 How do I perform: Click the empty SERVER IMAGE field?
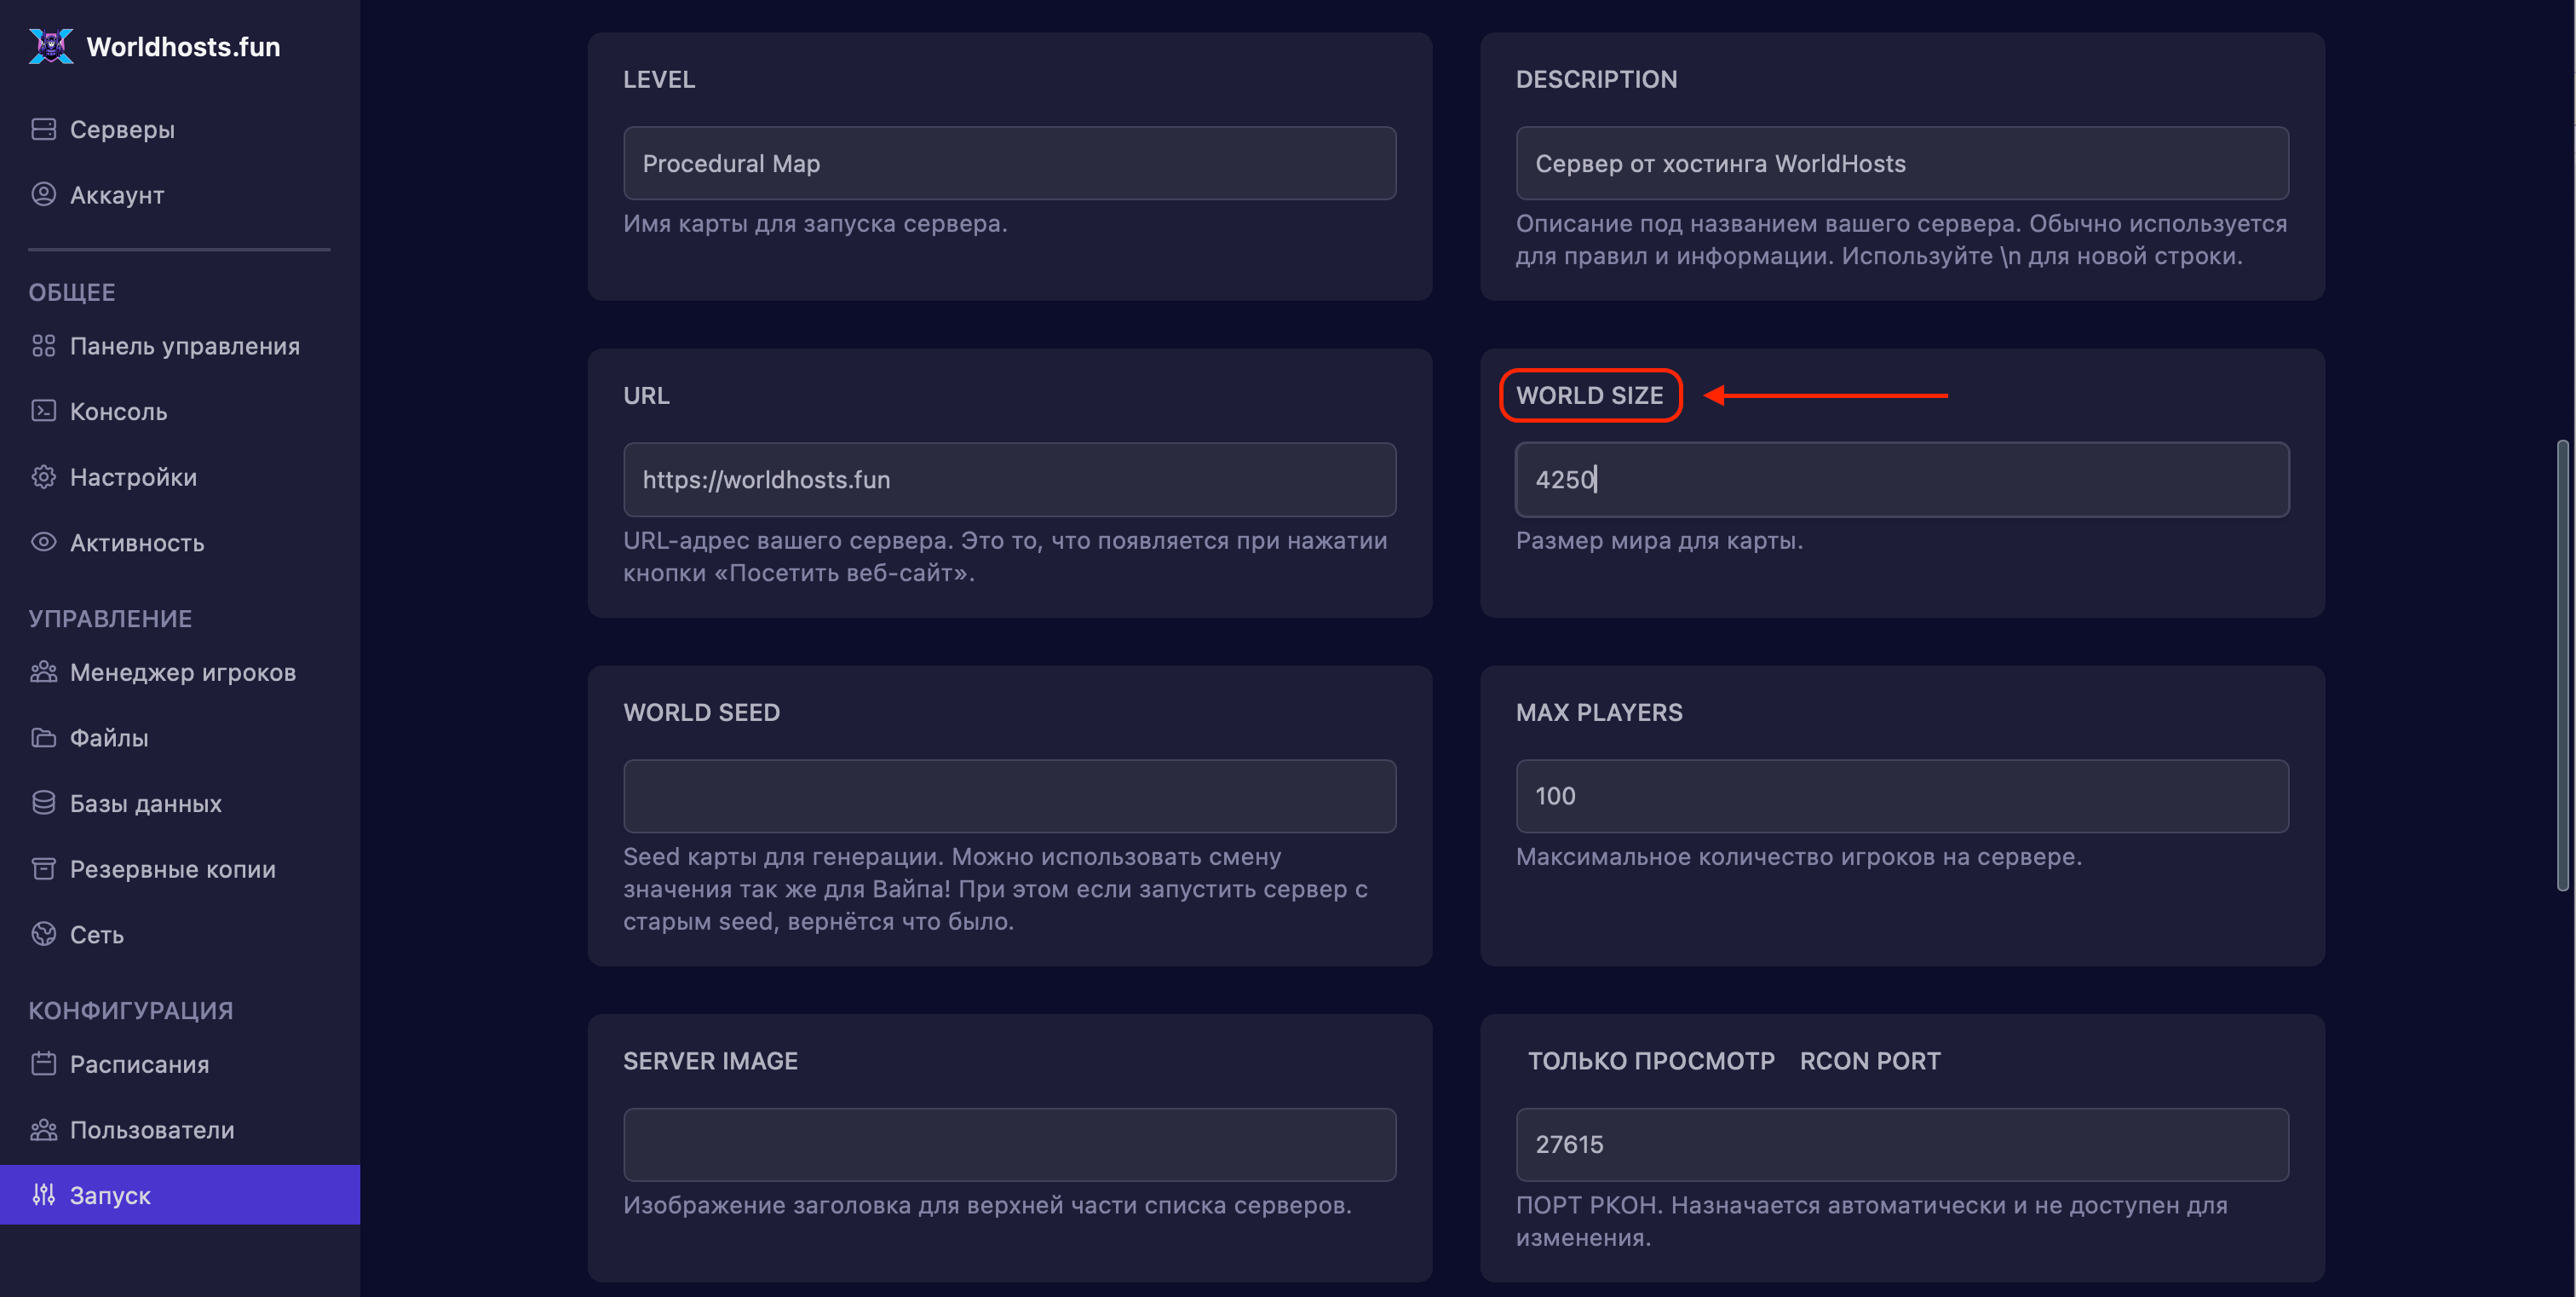pyautogui.click(x=1009, y=1144)
